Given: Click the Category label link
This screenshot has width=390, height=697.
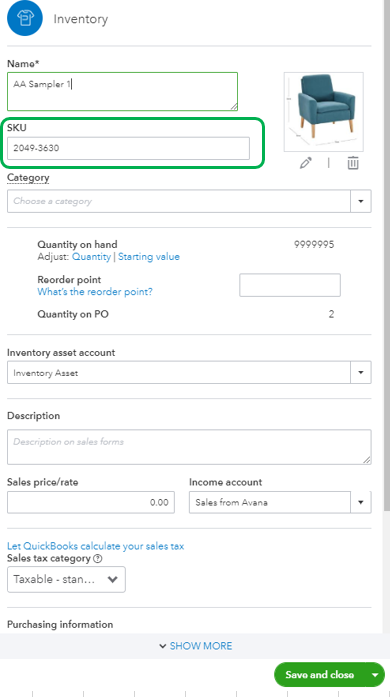Looking at the screenshot, I should pos(28,178).
